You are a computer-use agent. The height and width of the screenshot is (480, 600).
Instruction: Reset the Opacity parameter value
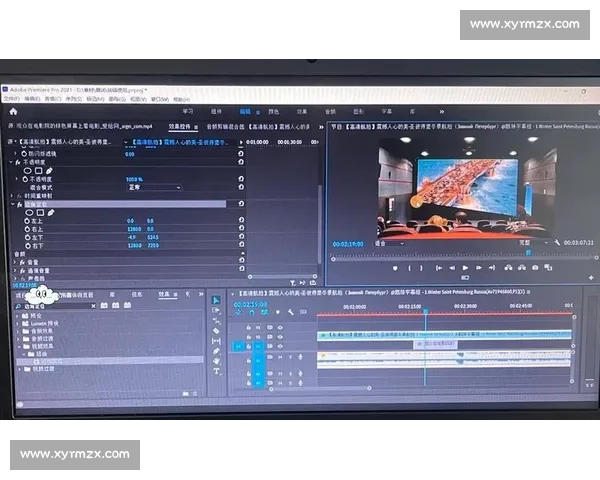[241, 179]
